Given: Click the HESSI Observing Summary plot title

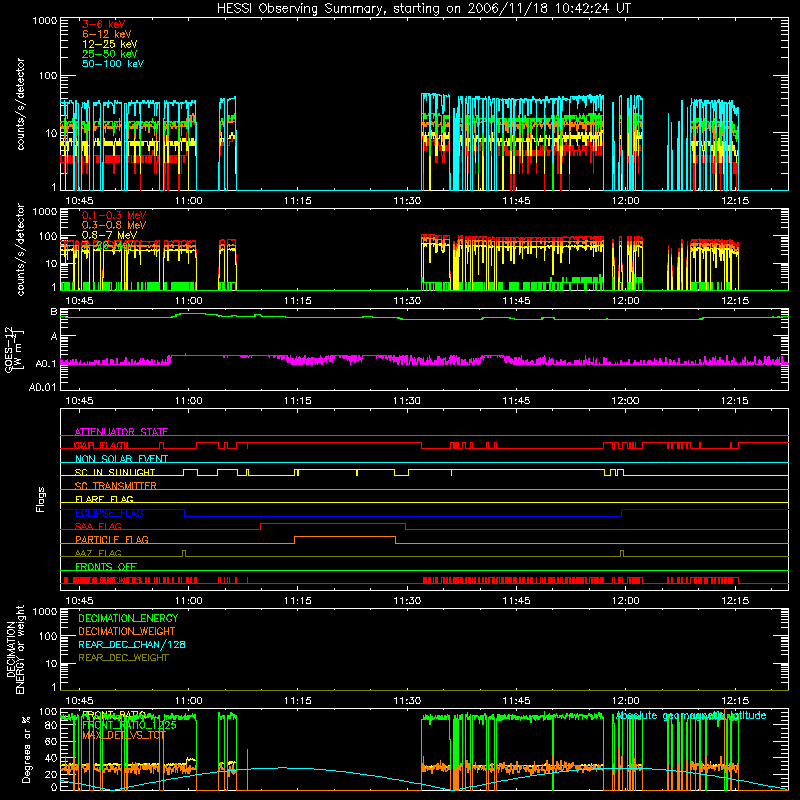Looking at the screenshot, I should 424,9.
